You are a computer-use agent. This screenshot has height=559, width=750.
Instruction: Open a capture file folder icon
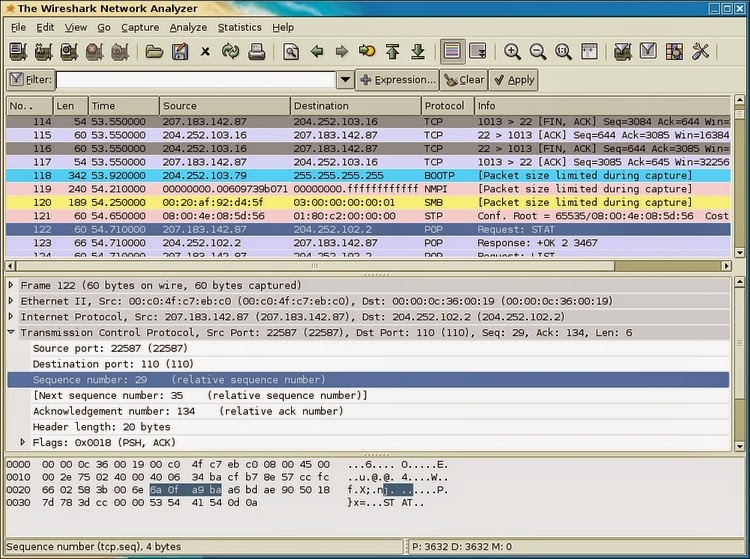[154, 51]
